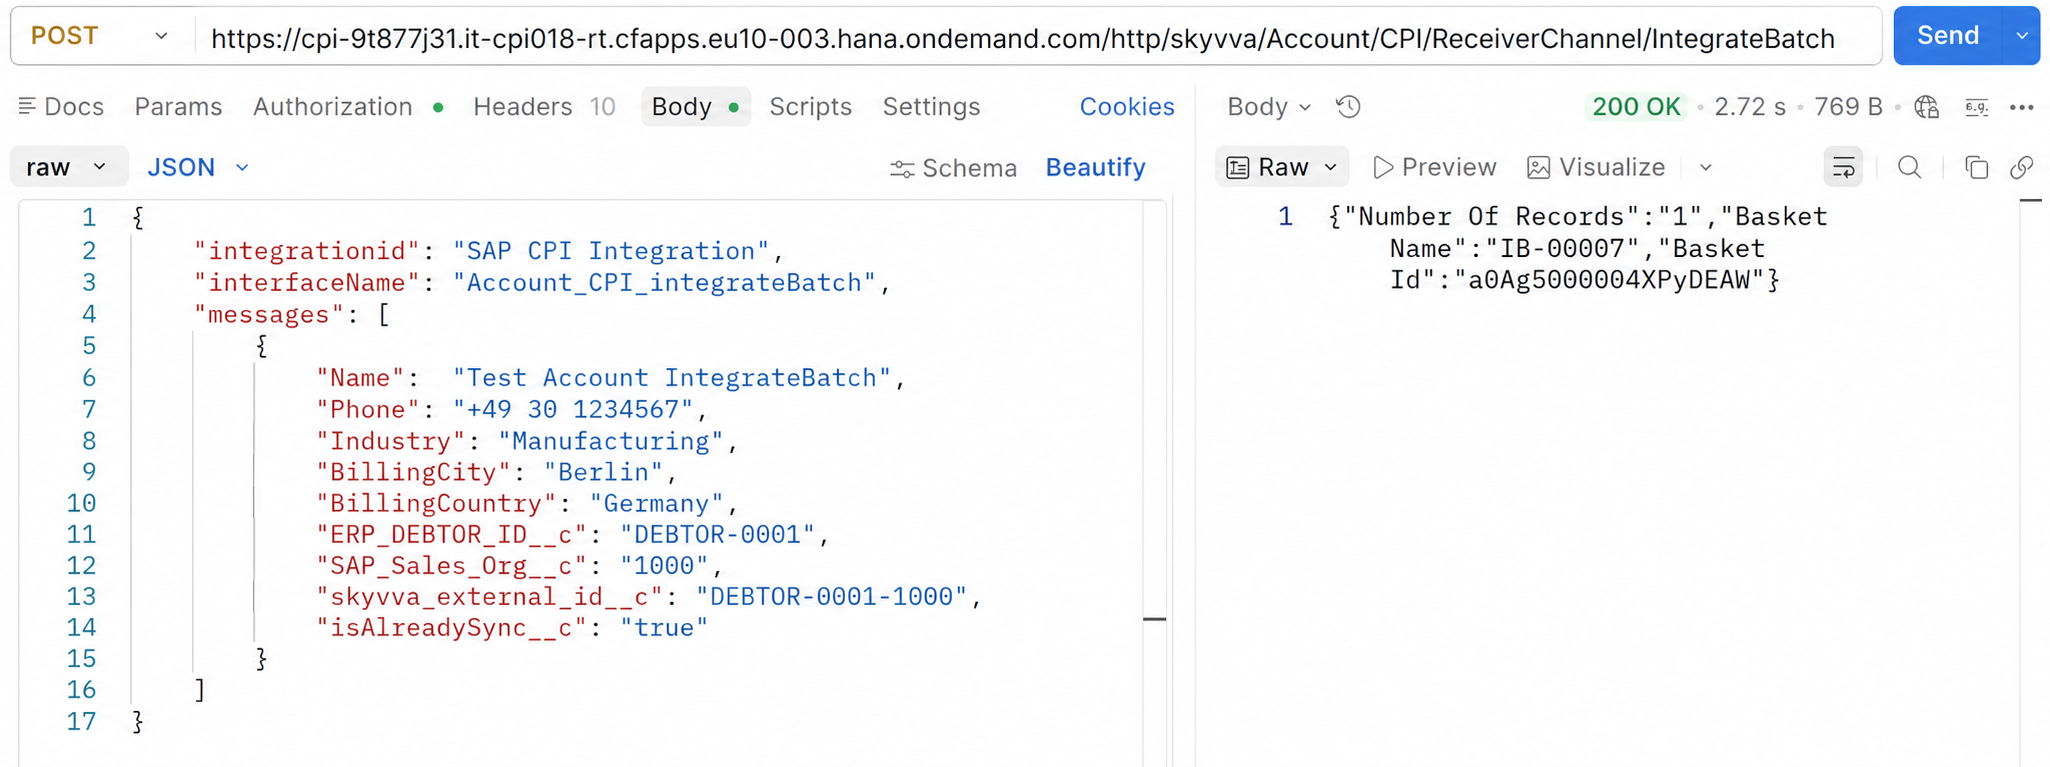Screen dimensions: 2050x767
Task: Click the "isAlreadySync__c" key
Action: click(451, 628)
